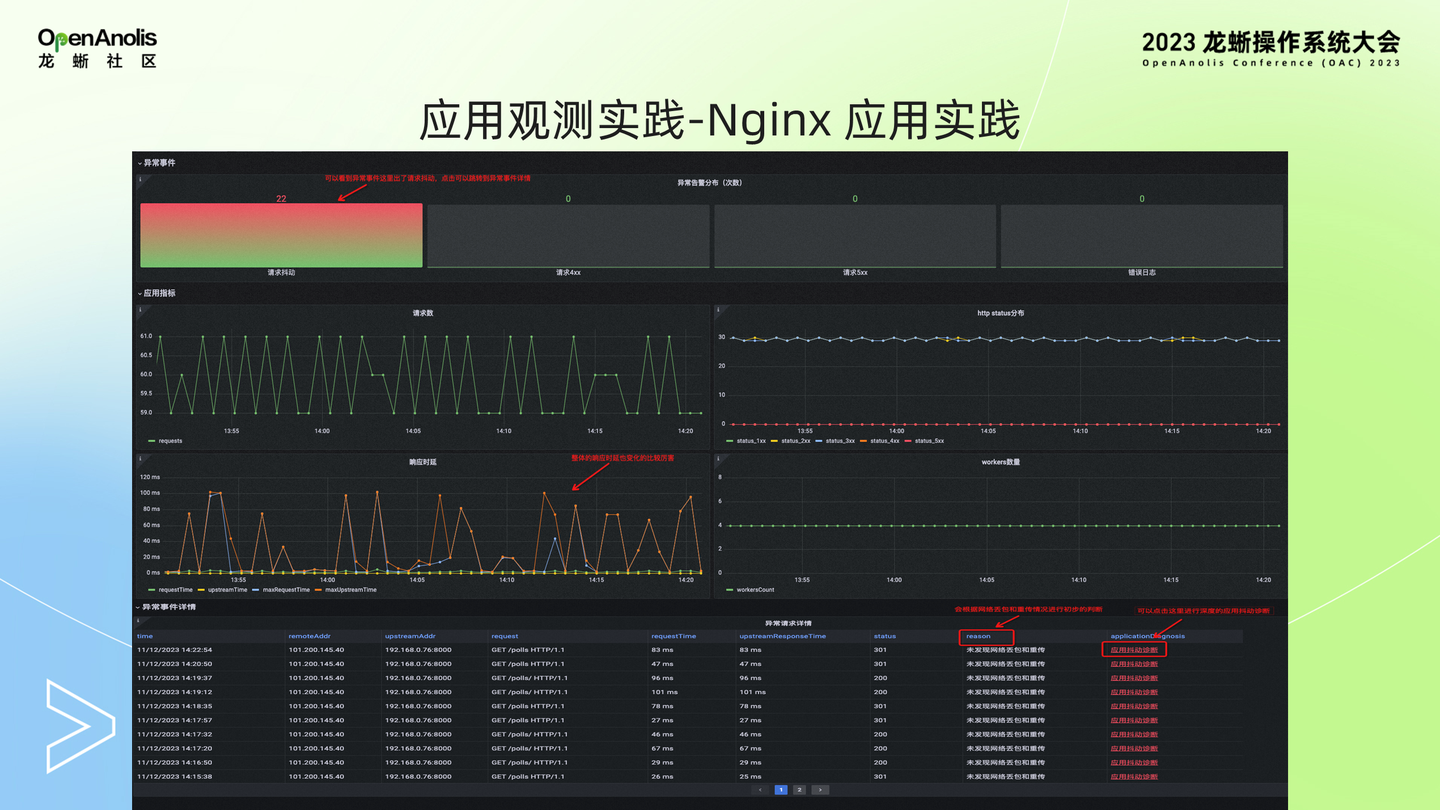Open info icon of 请求数 panel
The image size is (1440, 810).
point(140,310)
